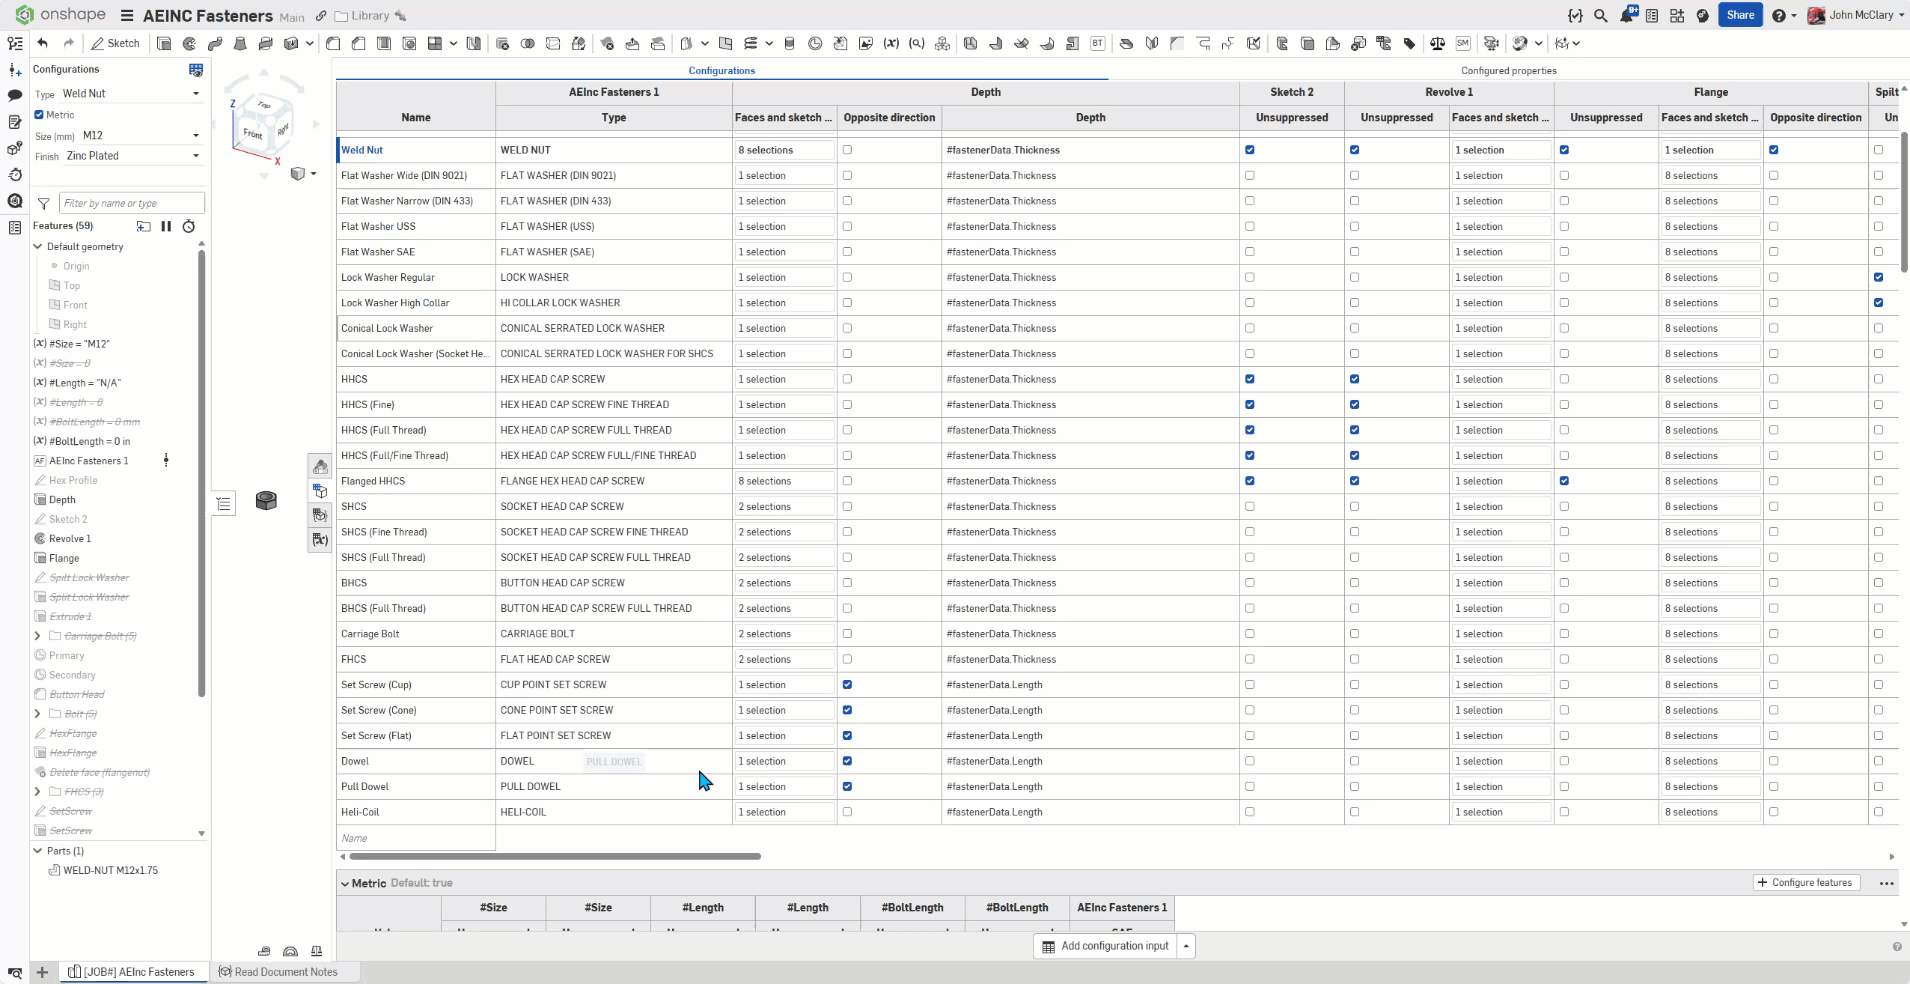Click the Sketch button

116,43
